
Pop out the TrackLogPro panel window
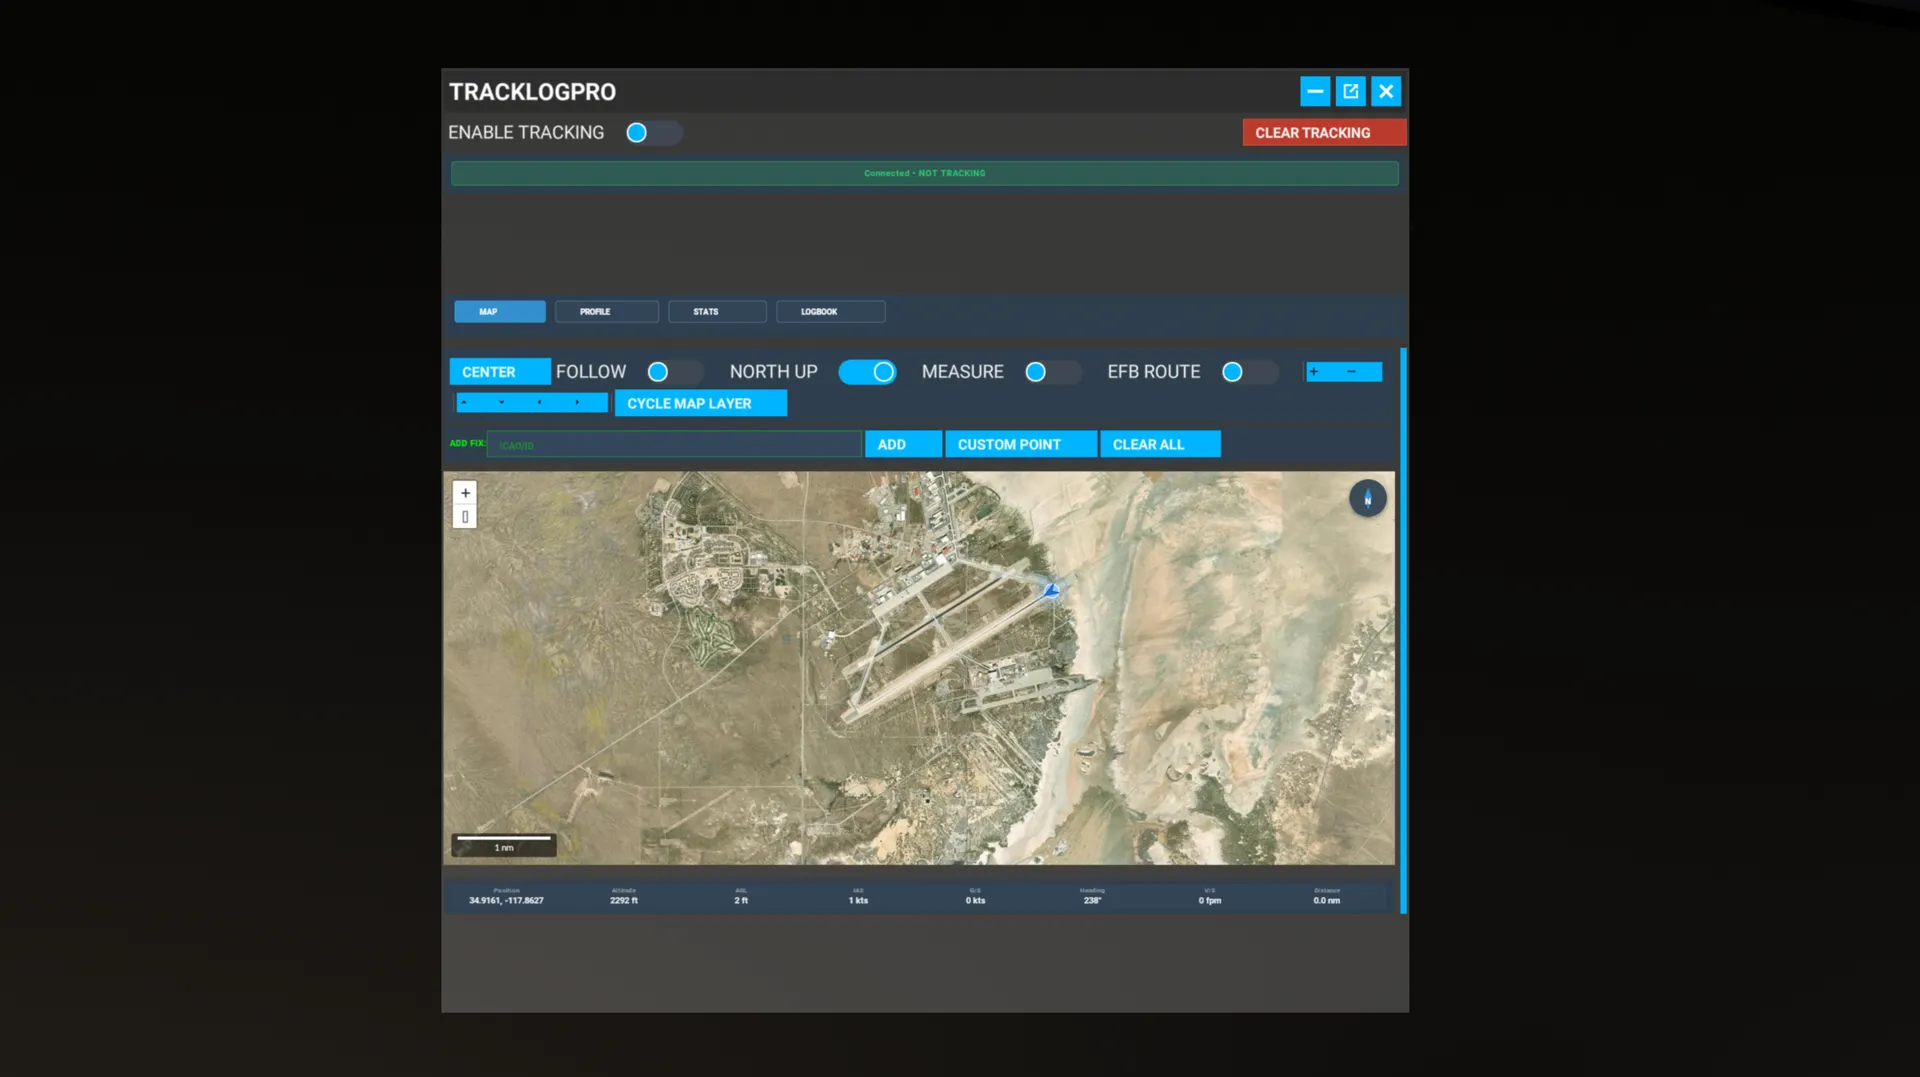1350,92
